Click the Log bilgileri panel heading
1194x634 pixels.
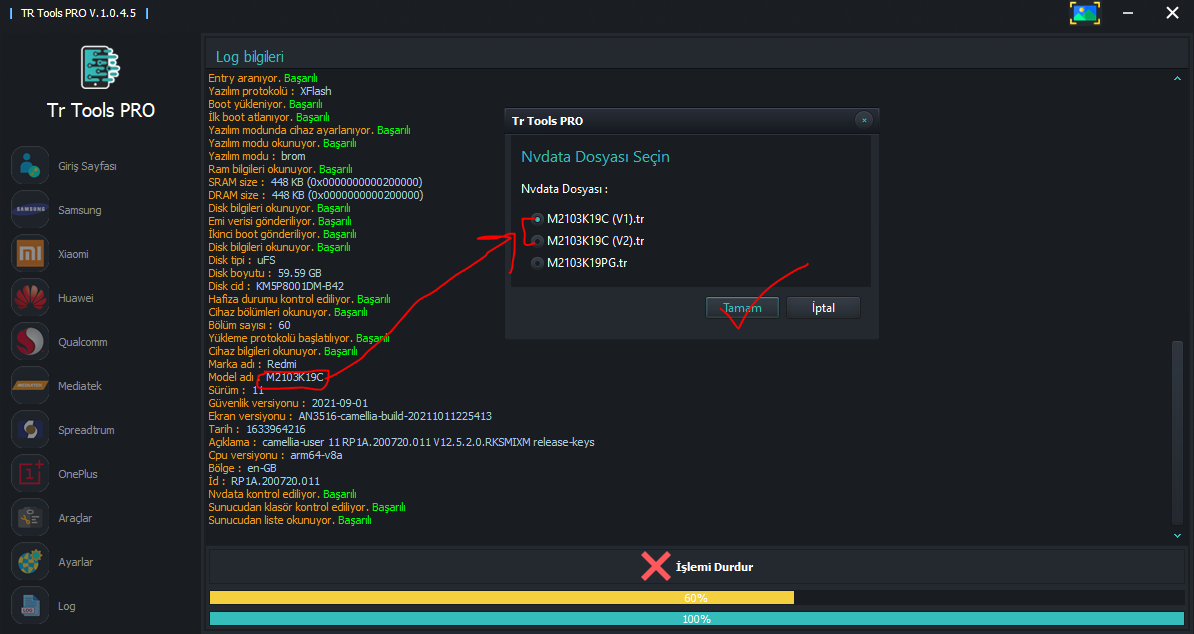click(x=250, y=57)
